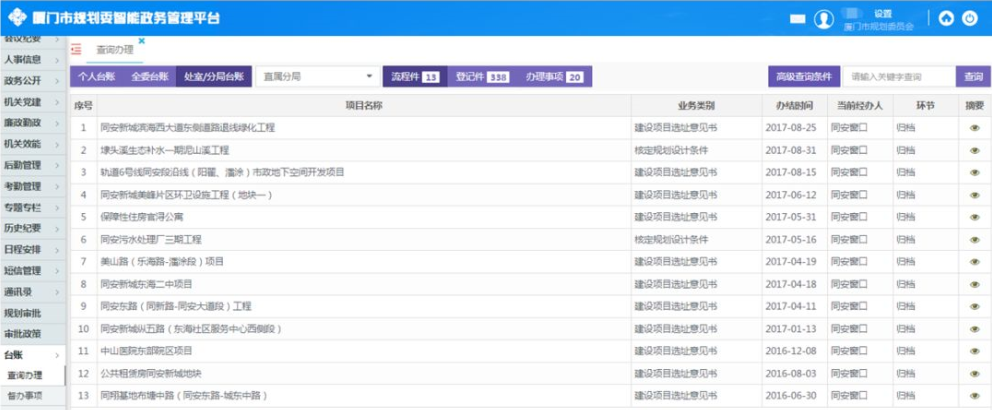Open the user profile avatar icon
This screenshot has width=992, height=410.
(824, 19)
